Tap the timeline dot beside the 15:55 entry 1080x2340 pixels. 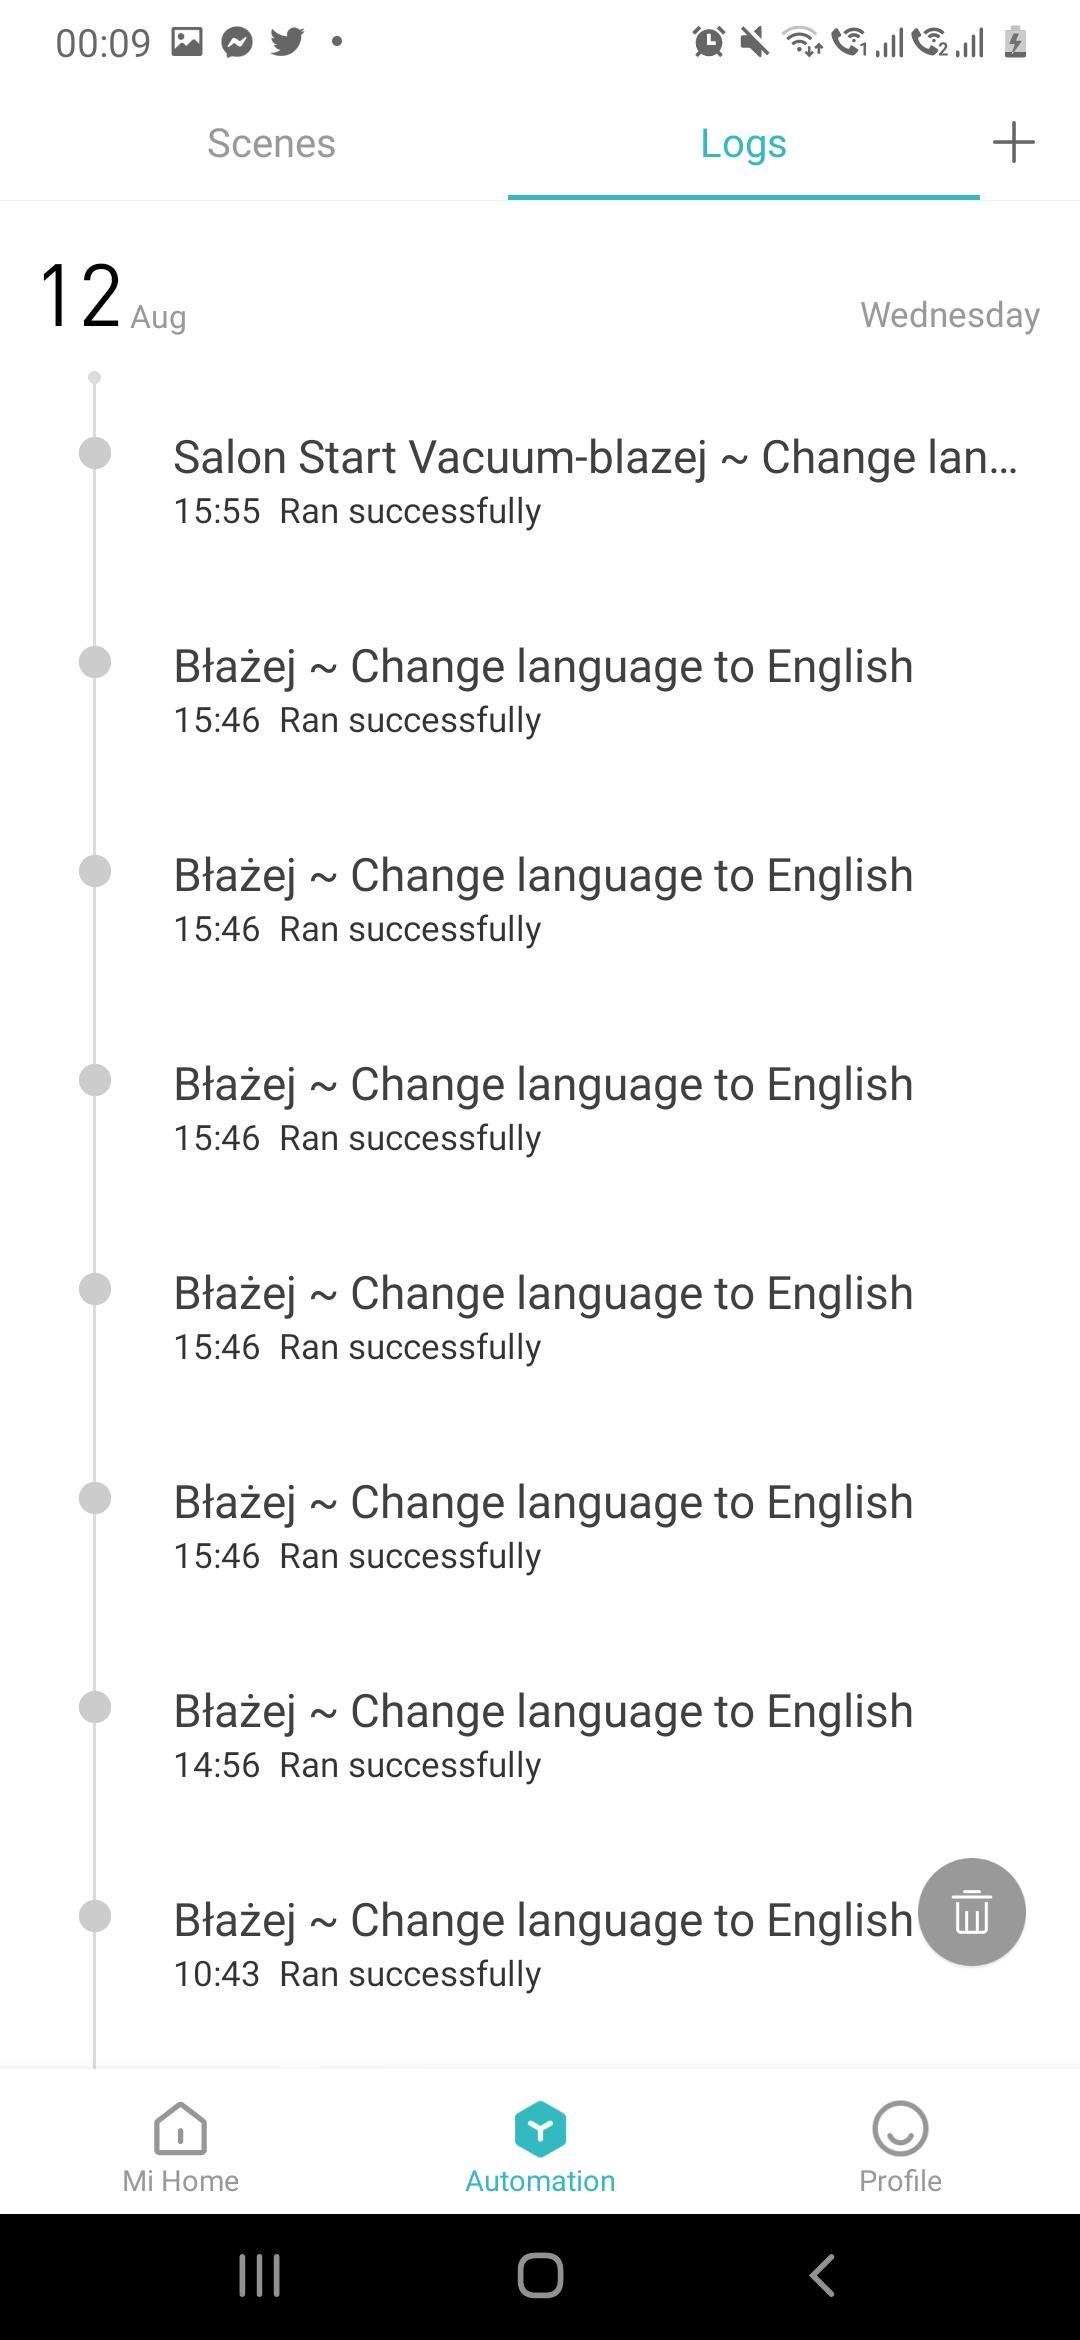95,453
